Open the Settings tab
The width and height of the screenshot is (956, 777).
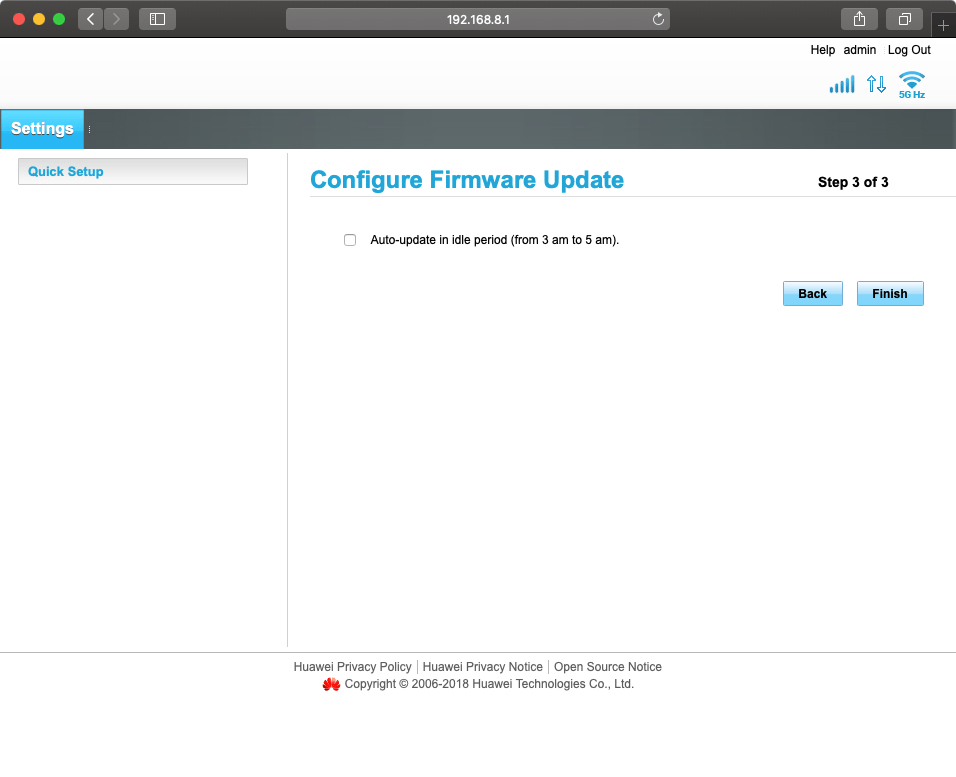42,129
